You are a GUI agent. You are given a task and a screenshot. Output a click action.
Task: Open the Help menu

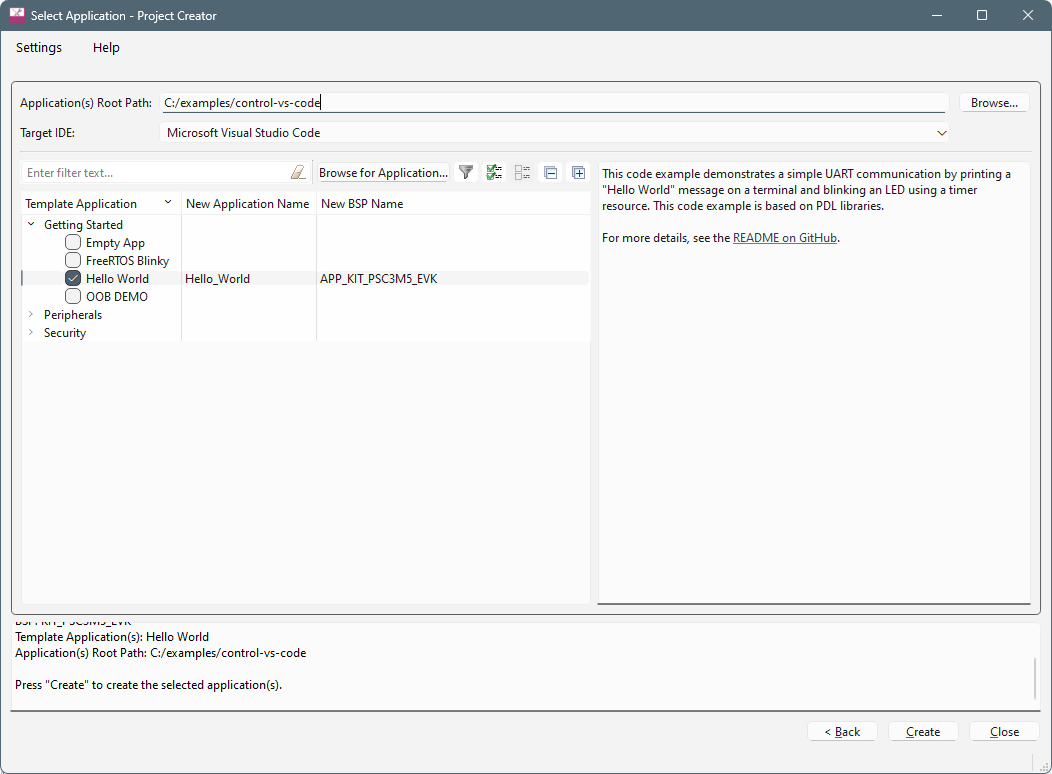click(106, 48)
